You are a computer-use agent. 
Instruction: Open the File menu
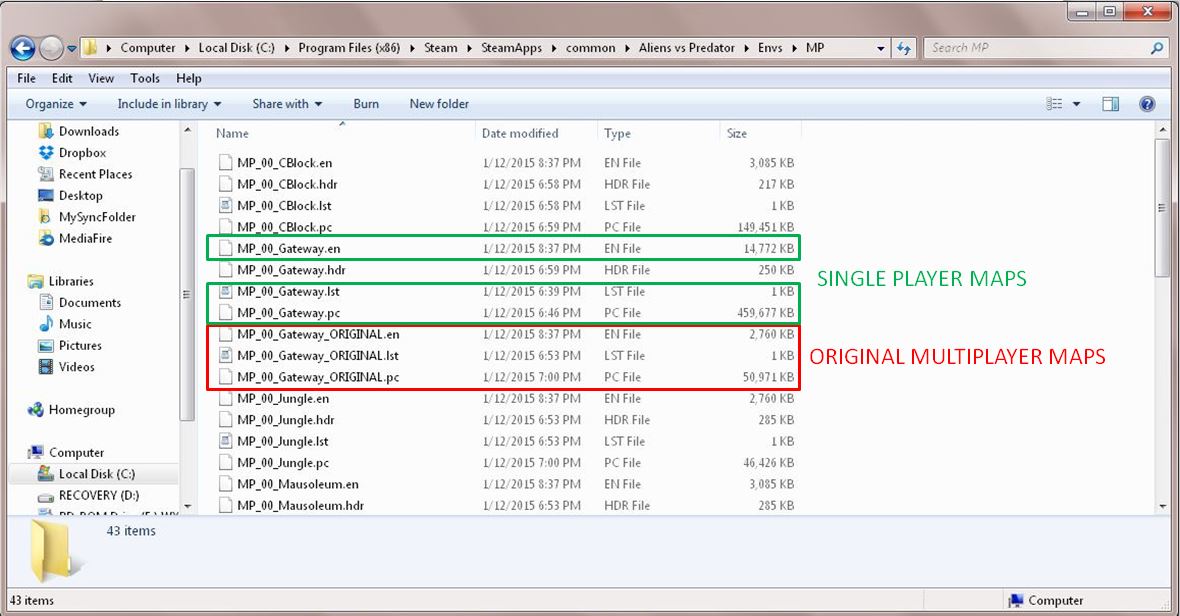coord(26,78)
